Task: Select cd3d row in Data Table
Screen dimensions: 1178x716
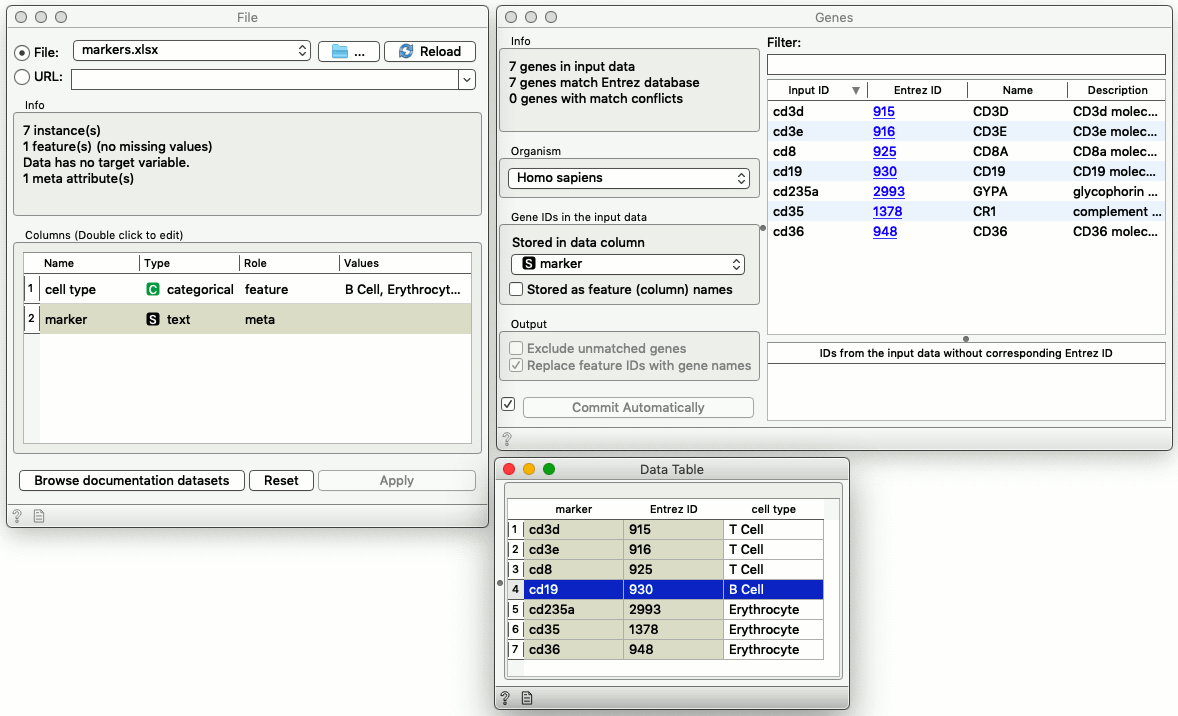Action: coord(666,529)
